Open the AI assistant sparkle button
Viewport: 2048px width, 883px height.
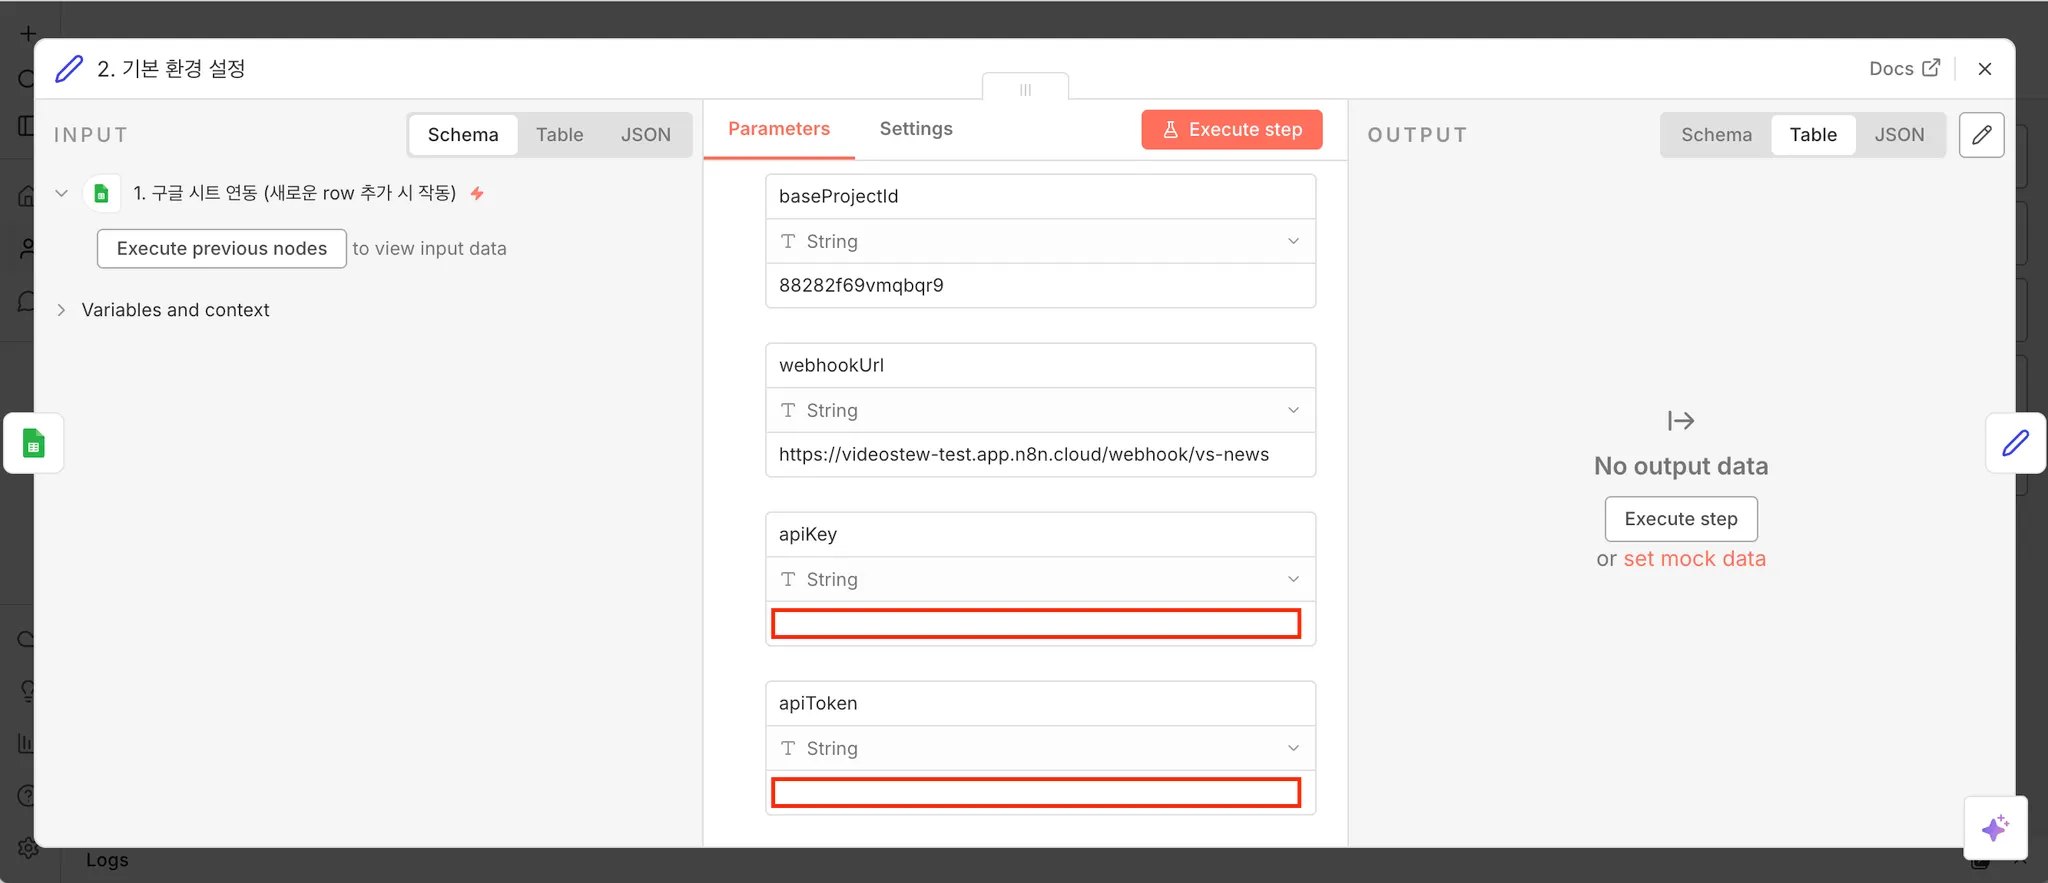tap(1995, 828)
